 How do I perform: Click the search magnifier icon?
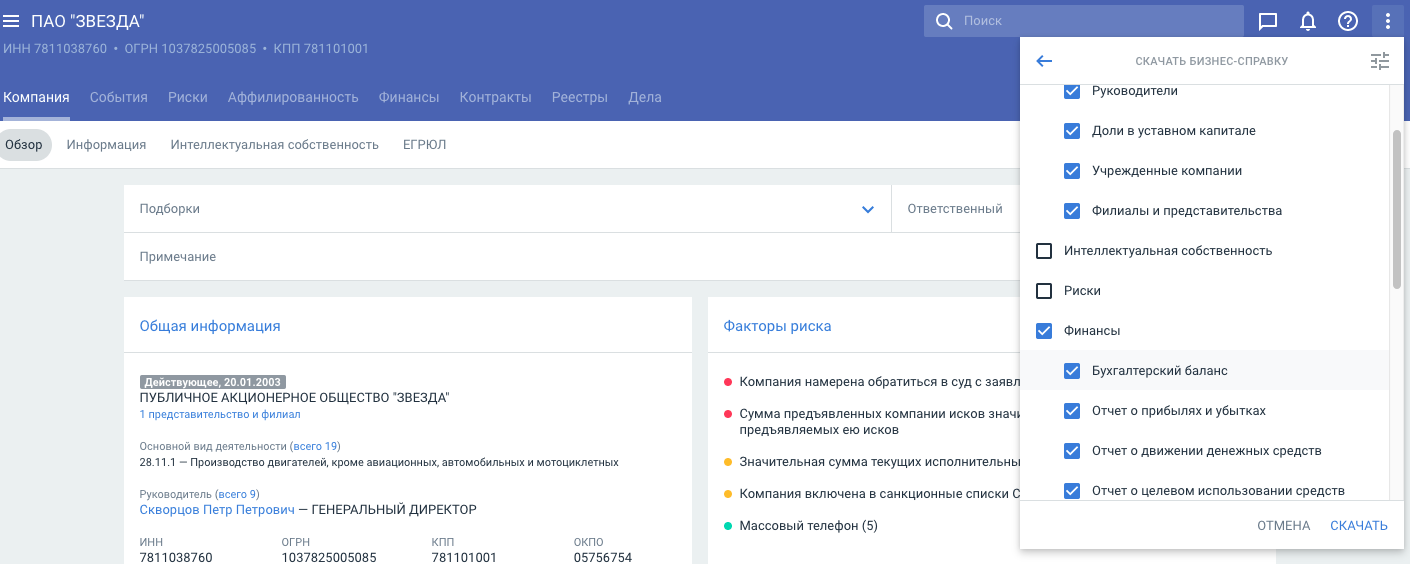(943, 21)
